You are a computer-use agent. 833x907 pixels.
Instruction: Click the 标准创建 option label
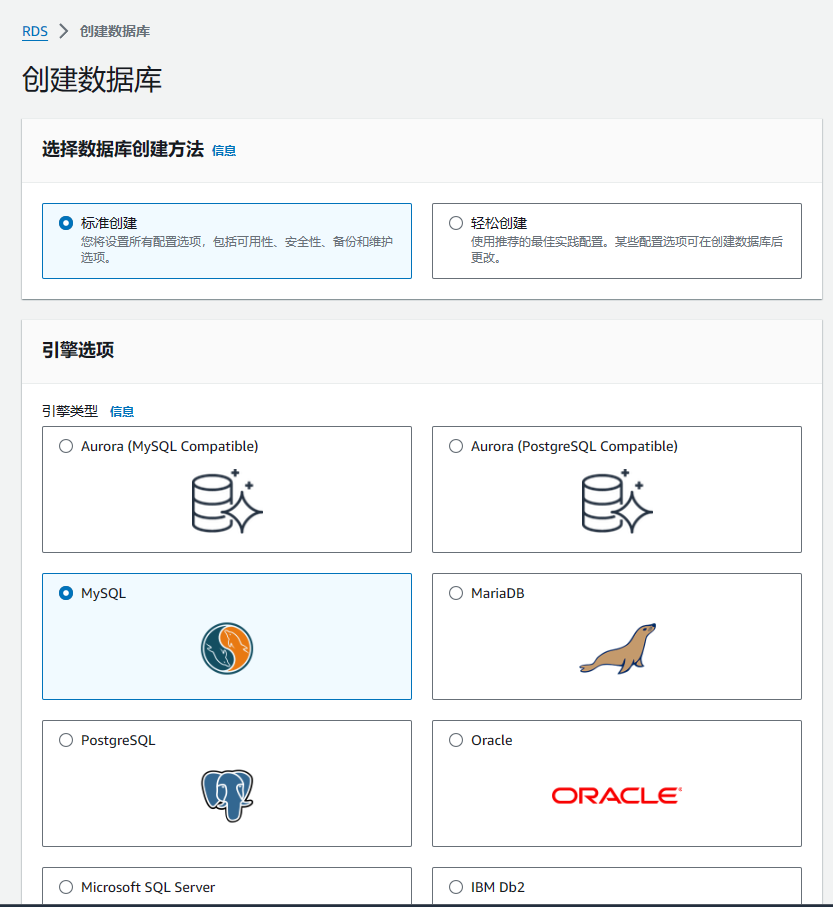pos(109,223)
